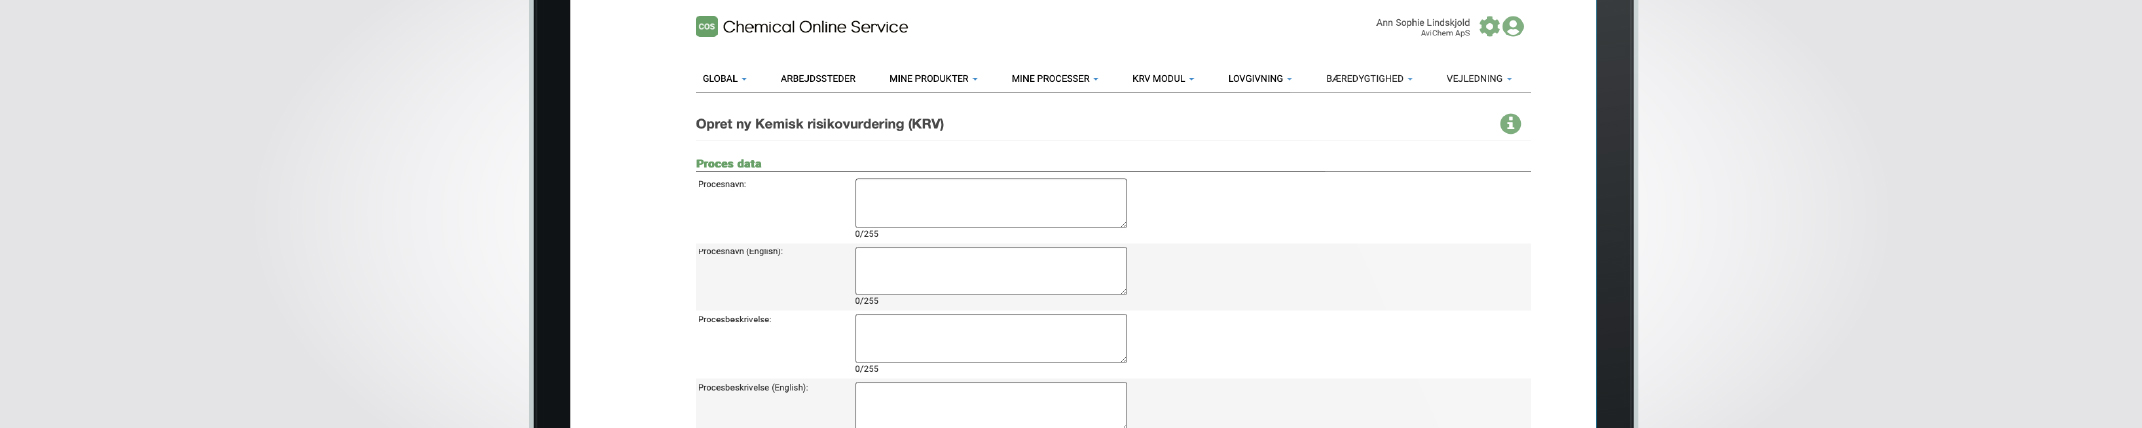
Task: Focus the Procesnavn text field
Action: [990, 203]
